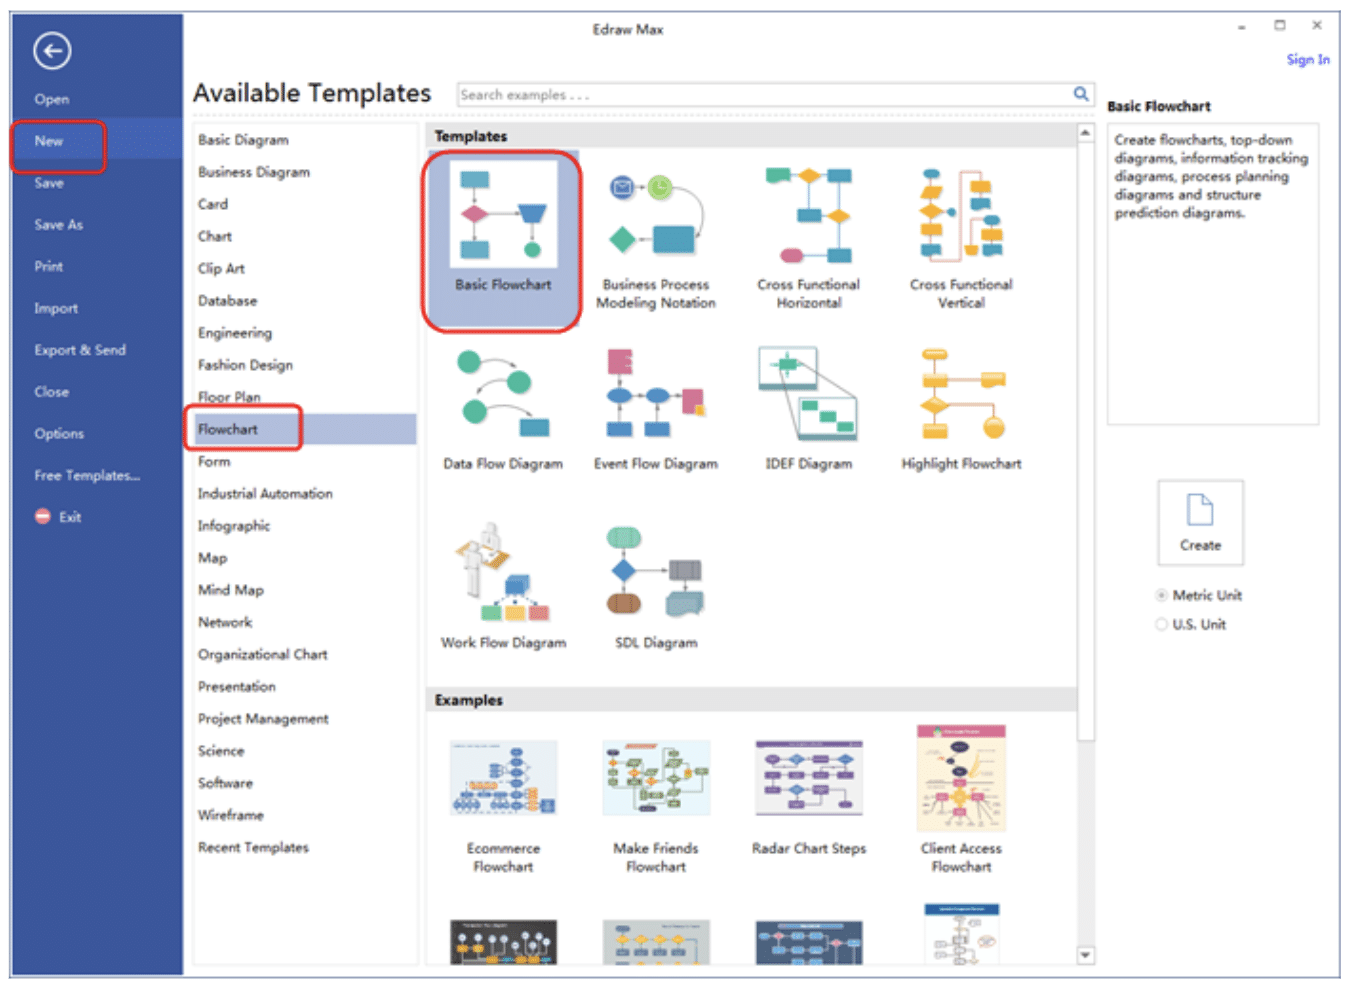The height and width of the screenshot is (988, 1350).
Task: Open Recent Templates list
Action: pos(253,847)
